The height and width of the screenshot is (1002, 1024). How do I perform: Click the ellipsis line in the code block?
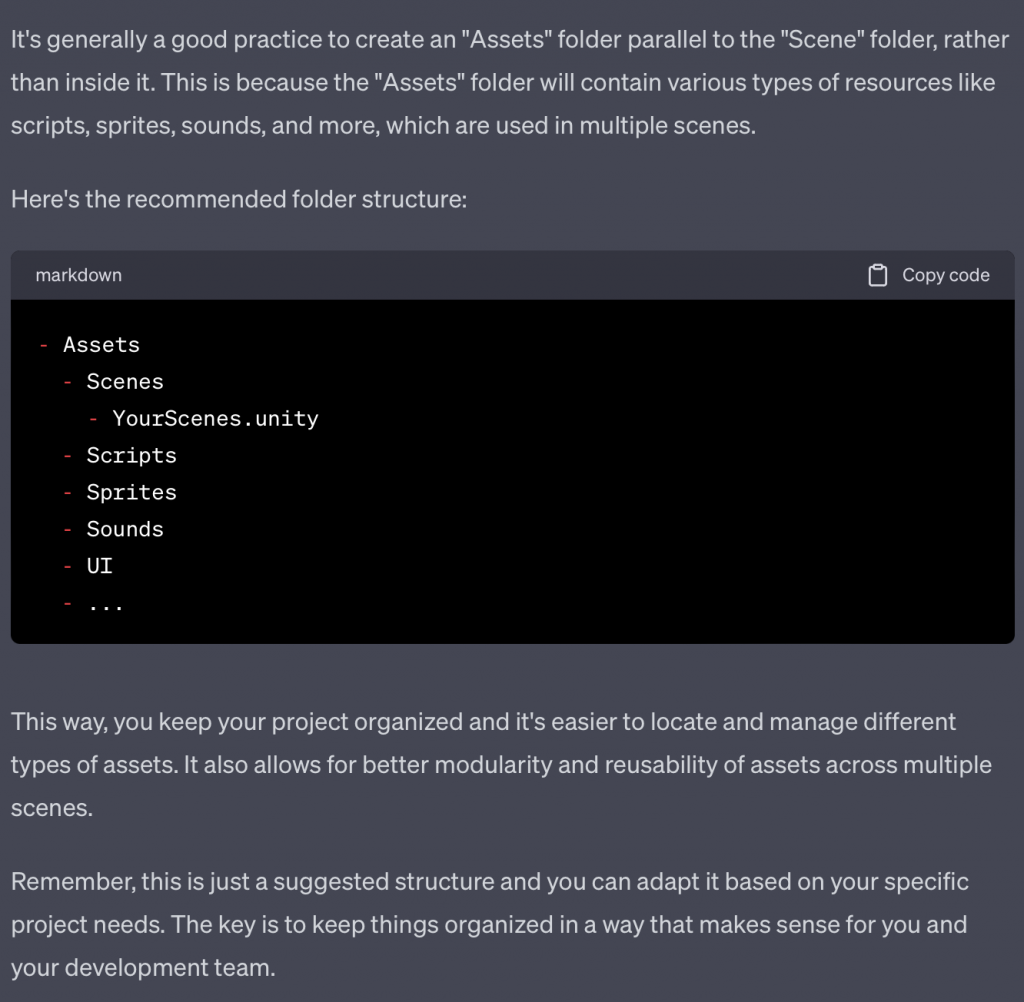(x=105, y=604)
